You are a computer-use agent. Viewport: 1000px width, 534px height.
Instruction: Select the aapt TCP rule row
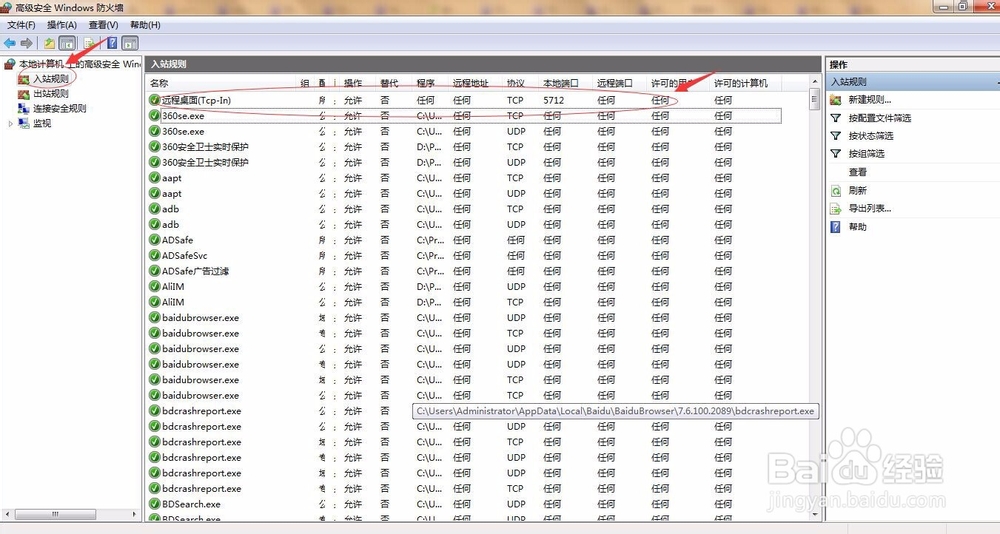click(x=464, y=178)
